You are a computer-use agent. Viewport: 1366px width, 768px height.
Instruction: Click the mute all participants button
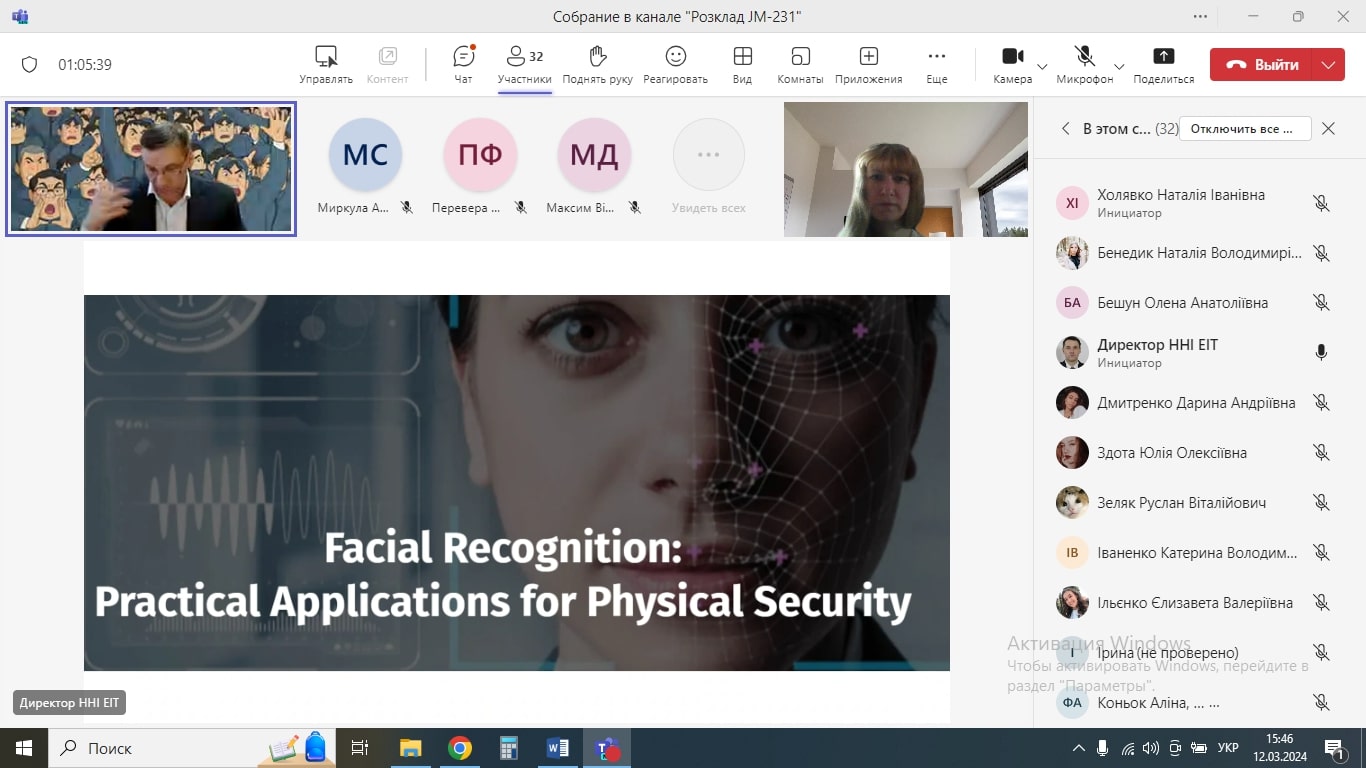tap(1245, 128)
